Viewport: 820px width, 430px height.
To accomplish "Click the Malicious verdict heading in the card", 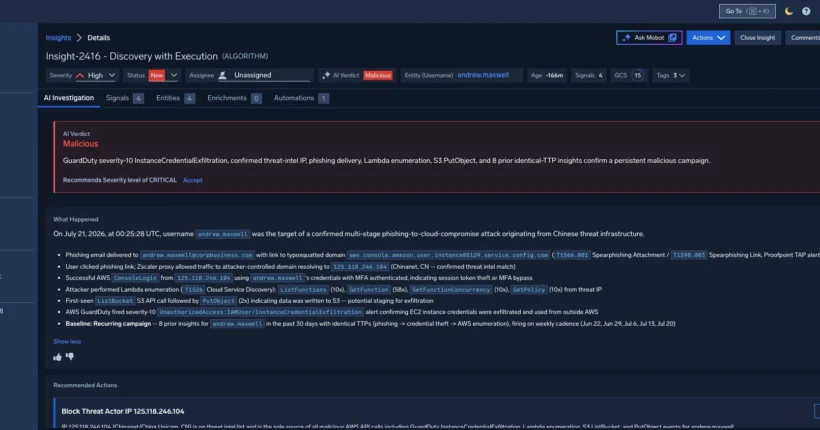I will (81, 144).
